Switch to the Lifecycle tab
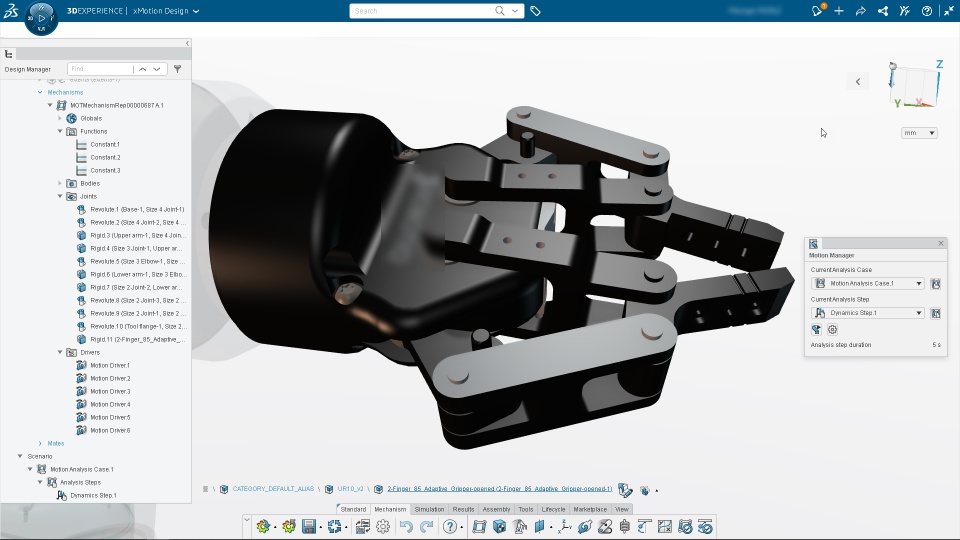The height and width of the screenshot is (540, 960). pos(553,509)
